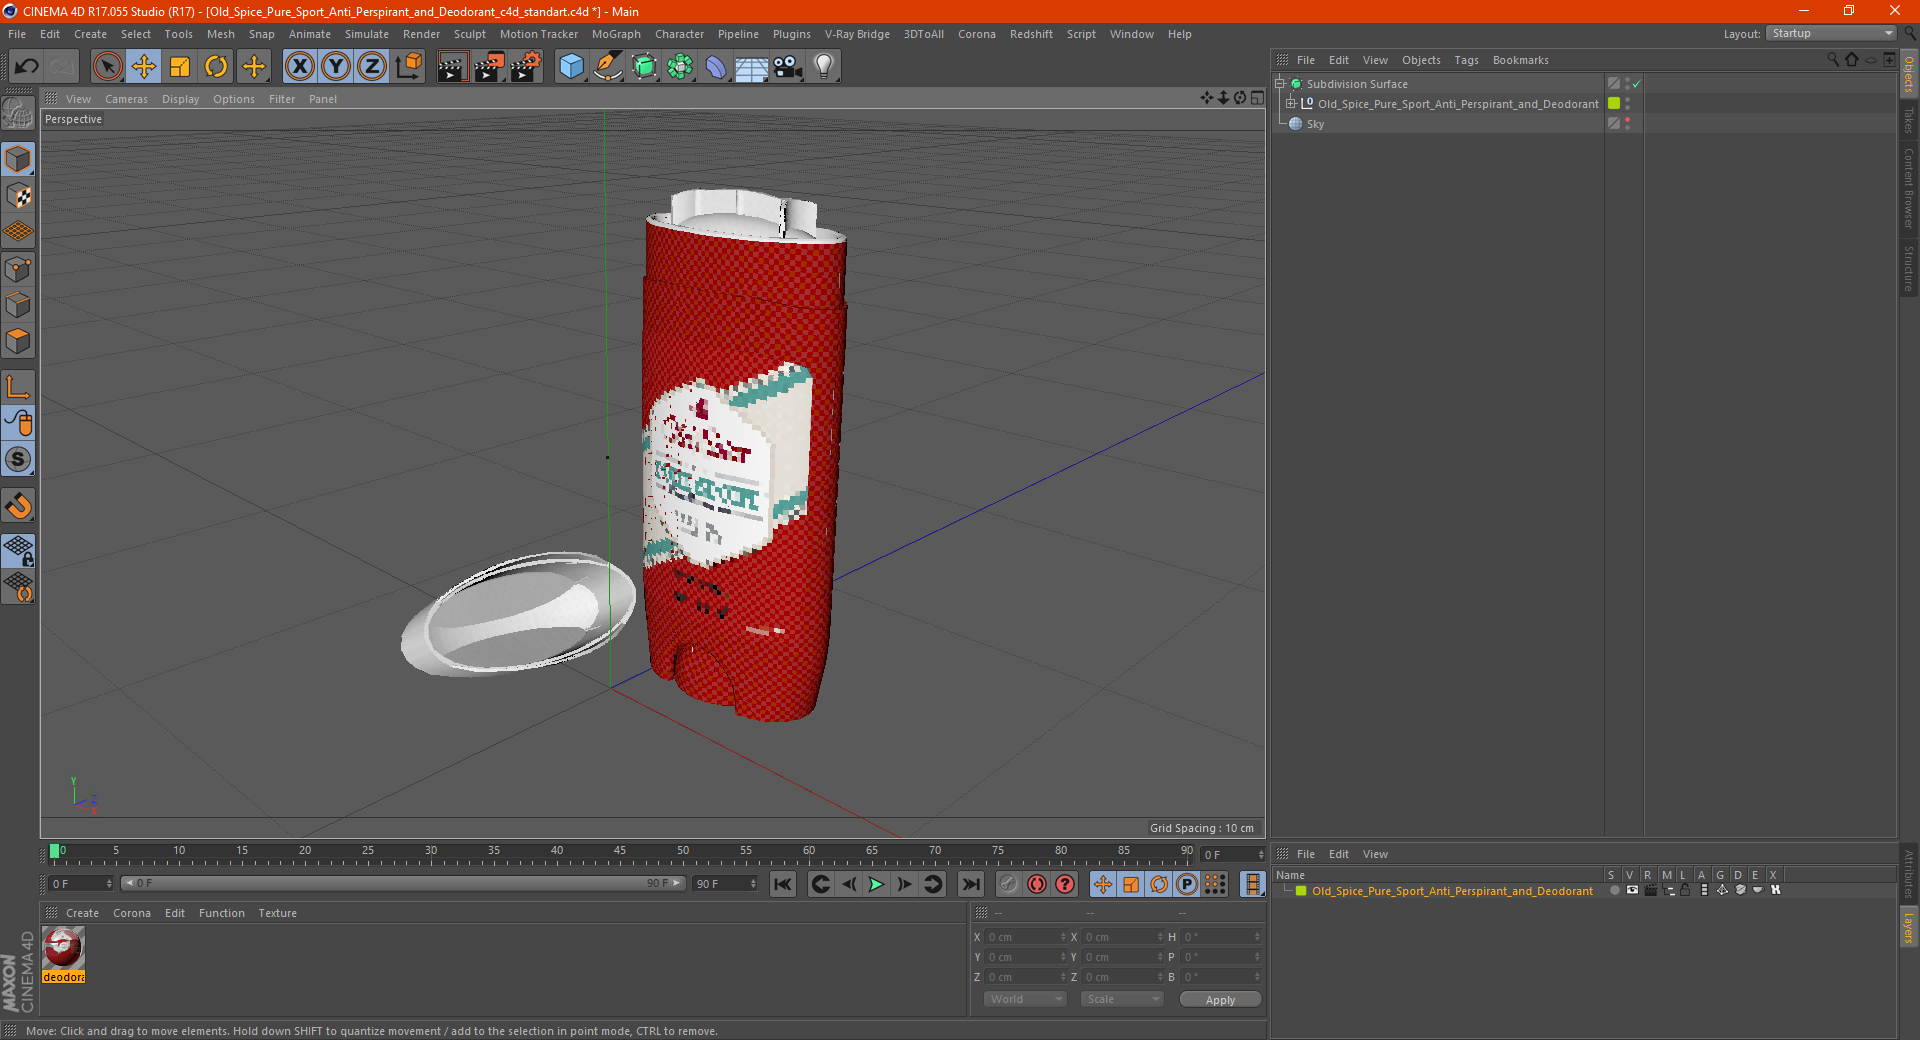Render to Picture Viewer
Screen dimensions: 1920x1040
pyautogui.click(x=489, y=67)
